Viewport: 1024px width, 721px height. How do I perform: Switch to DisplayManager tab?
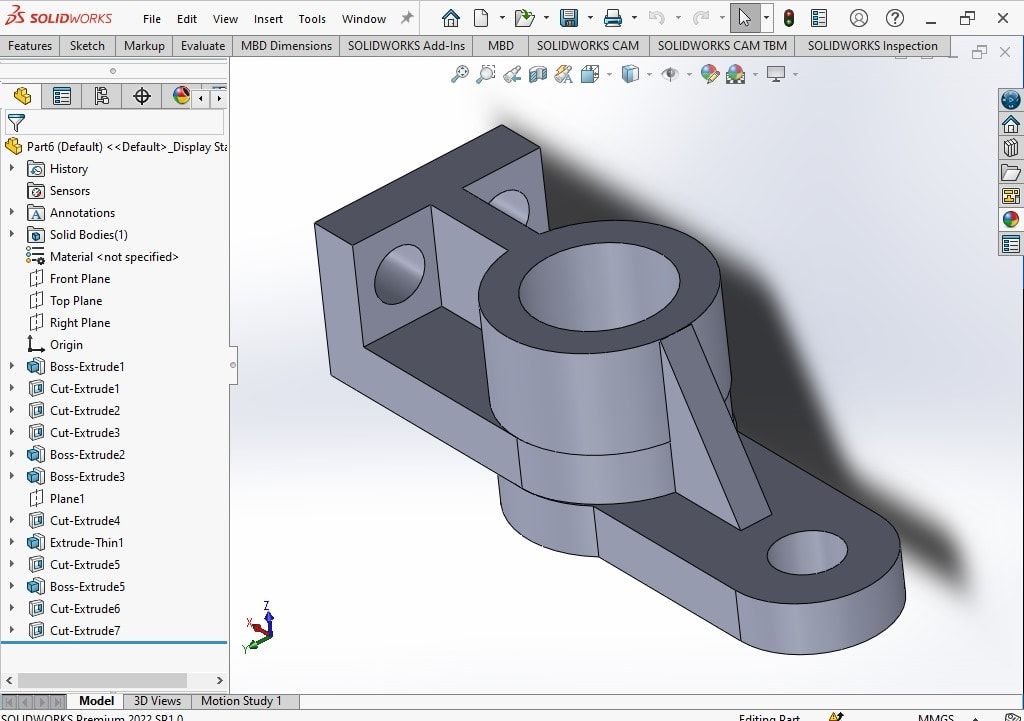pos(181,97)
